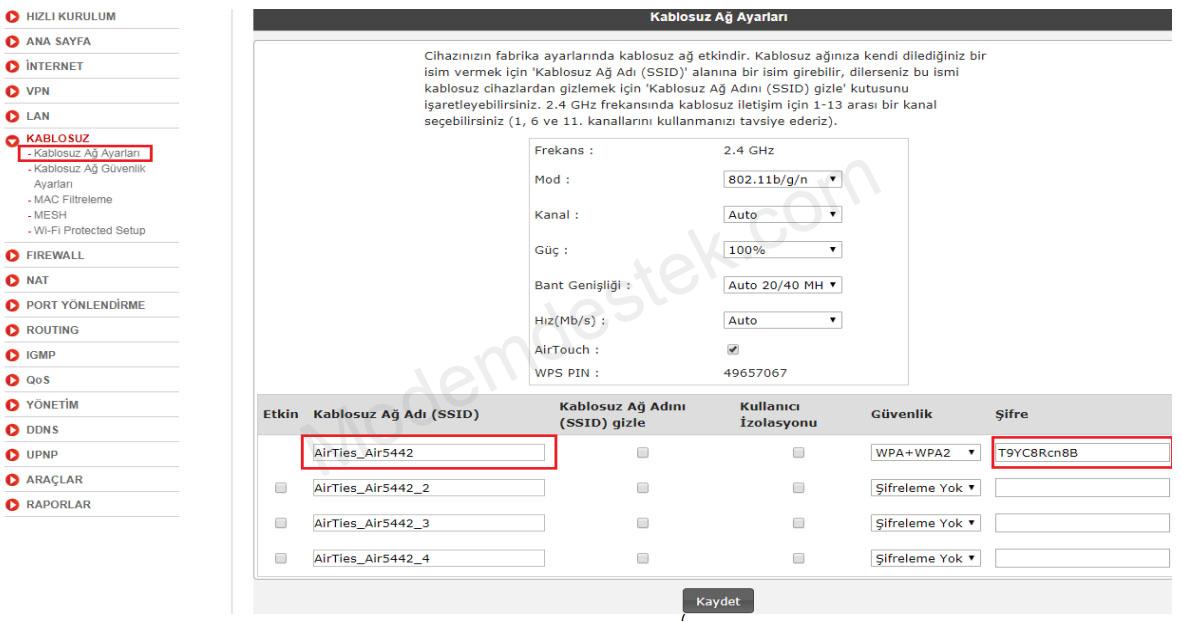The width and height of the screenshot is (1181, 622).
Task: Open the Wi-Fi Protected Setup link
Action: click(x=89, y=230)
